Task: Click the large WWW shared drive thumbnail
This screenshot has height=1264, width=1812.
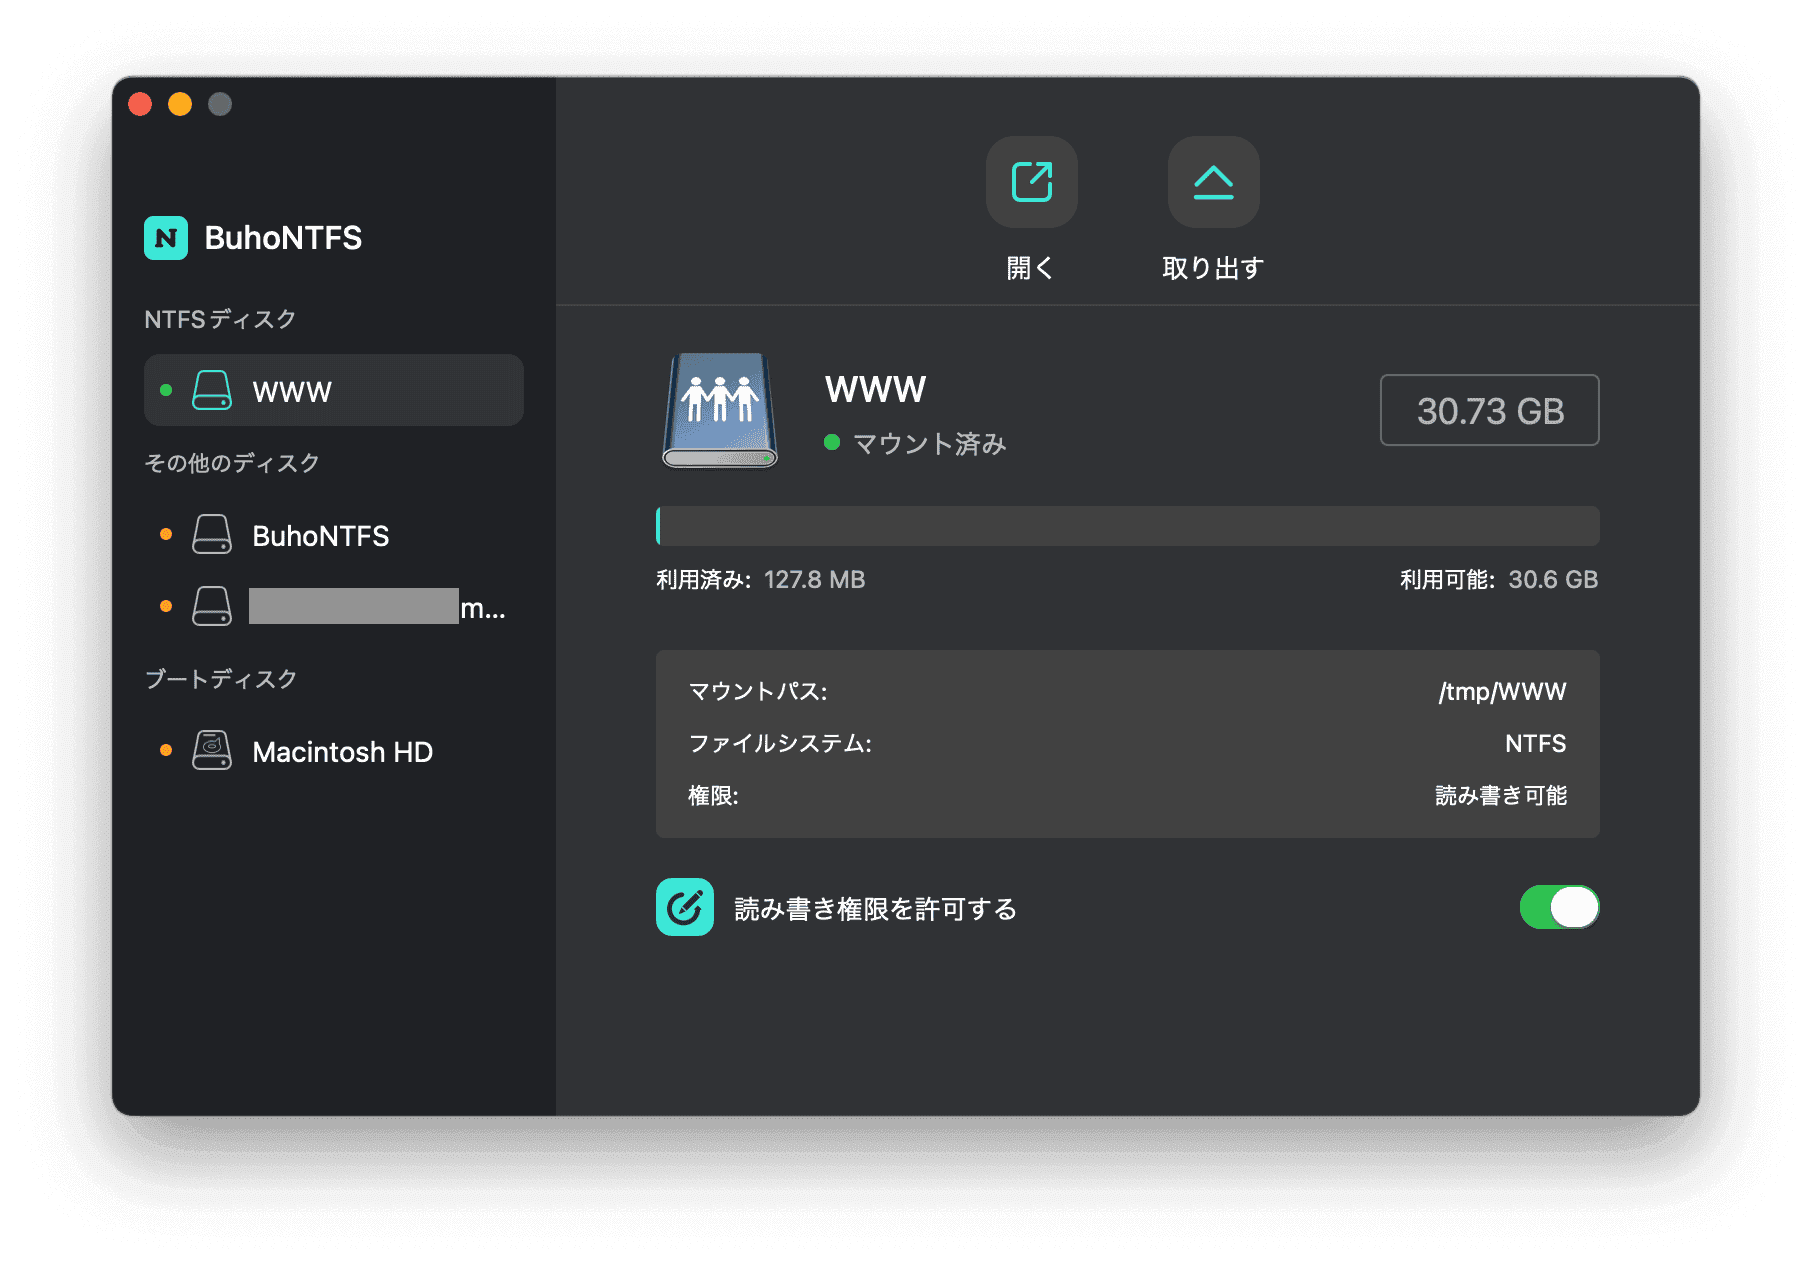Action: pos(720,410)
